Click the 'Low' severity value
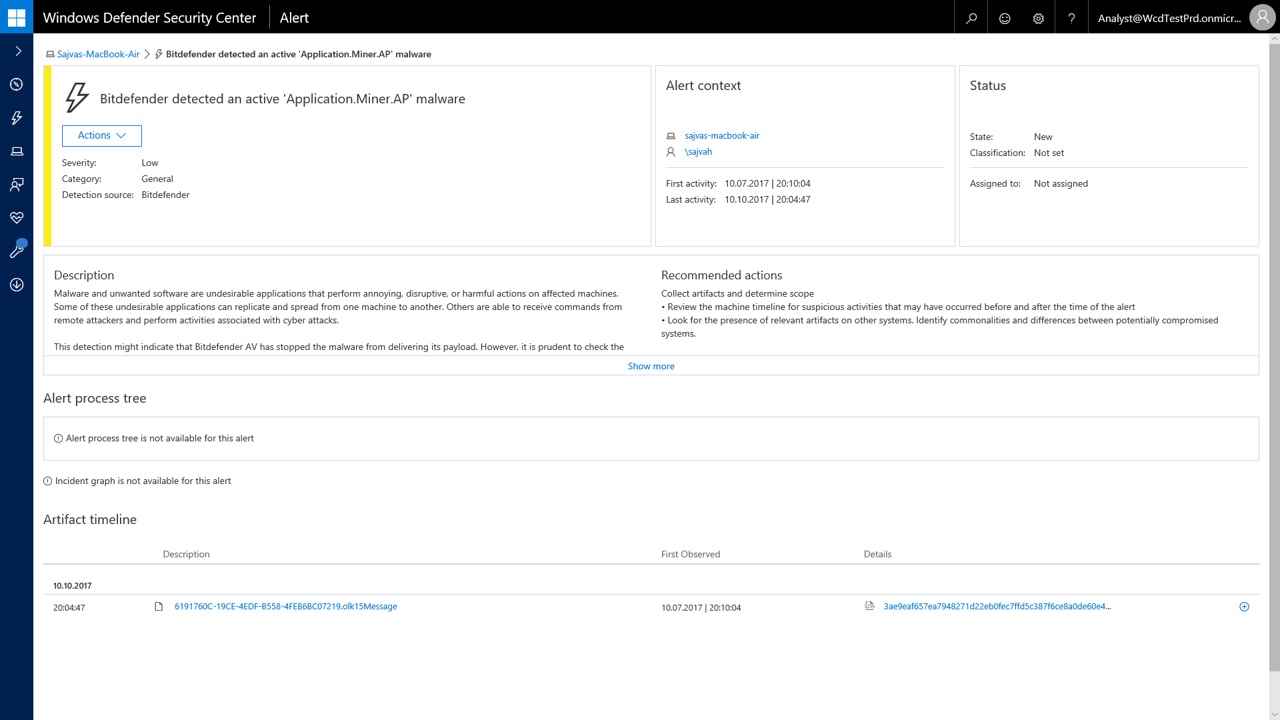 (x=150, y=163)
